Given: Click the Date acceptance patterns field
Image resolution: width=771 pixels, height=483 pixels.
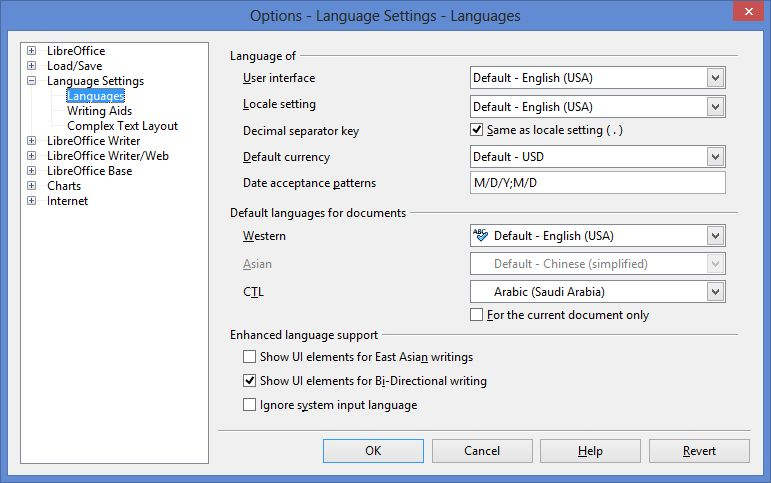Looking at the screenshot, I should click(x=597, y=183).
